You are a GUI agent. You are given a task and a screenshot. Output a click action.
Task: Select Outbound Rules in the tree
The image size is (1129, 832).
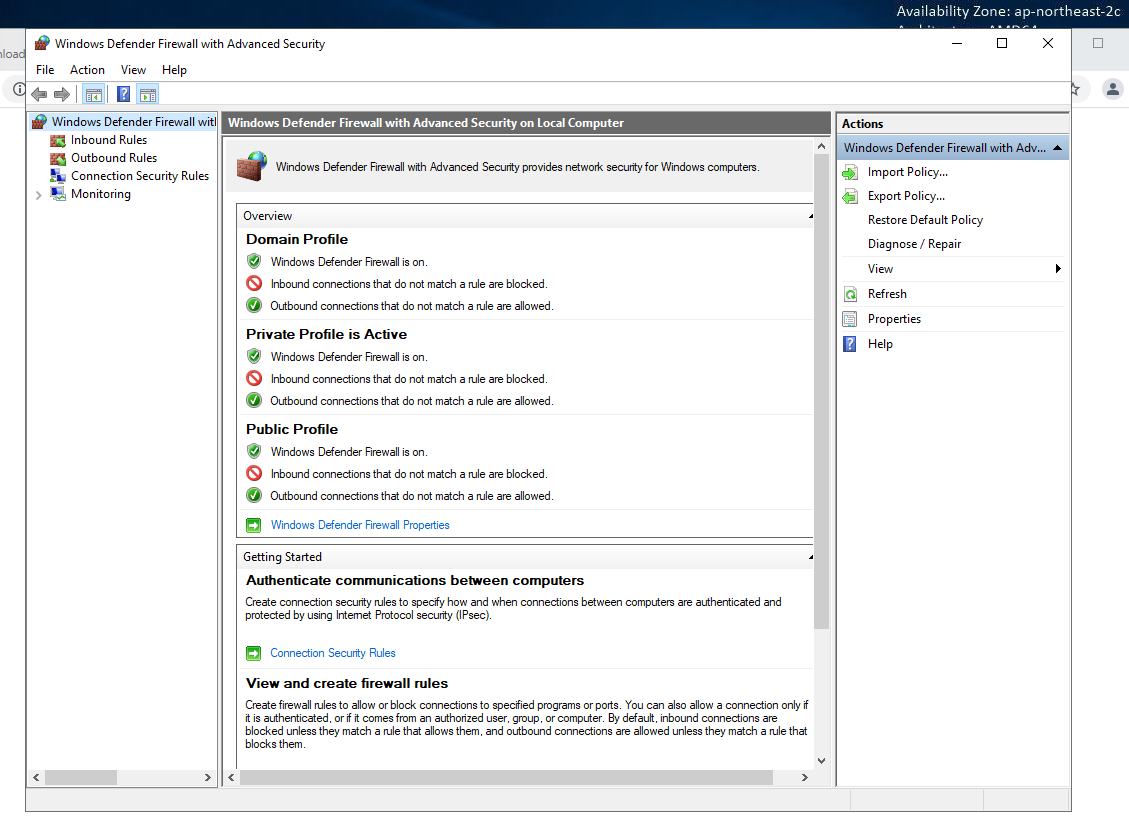[114, 158]
